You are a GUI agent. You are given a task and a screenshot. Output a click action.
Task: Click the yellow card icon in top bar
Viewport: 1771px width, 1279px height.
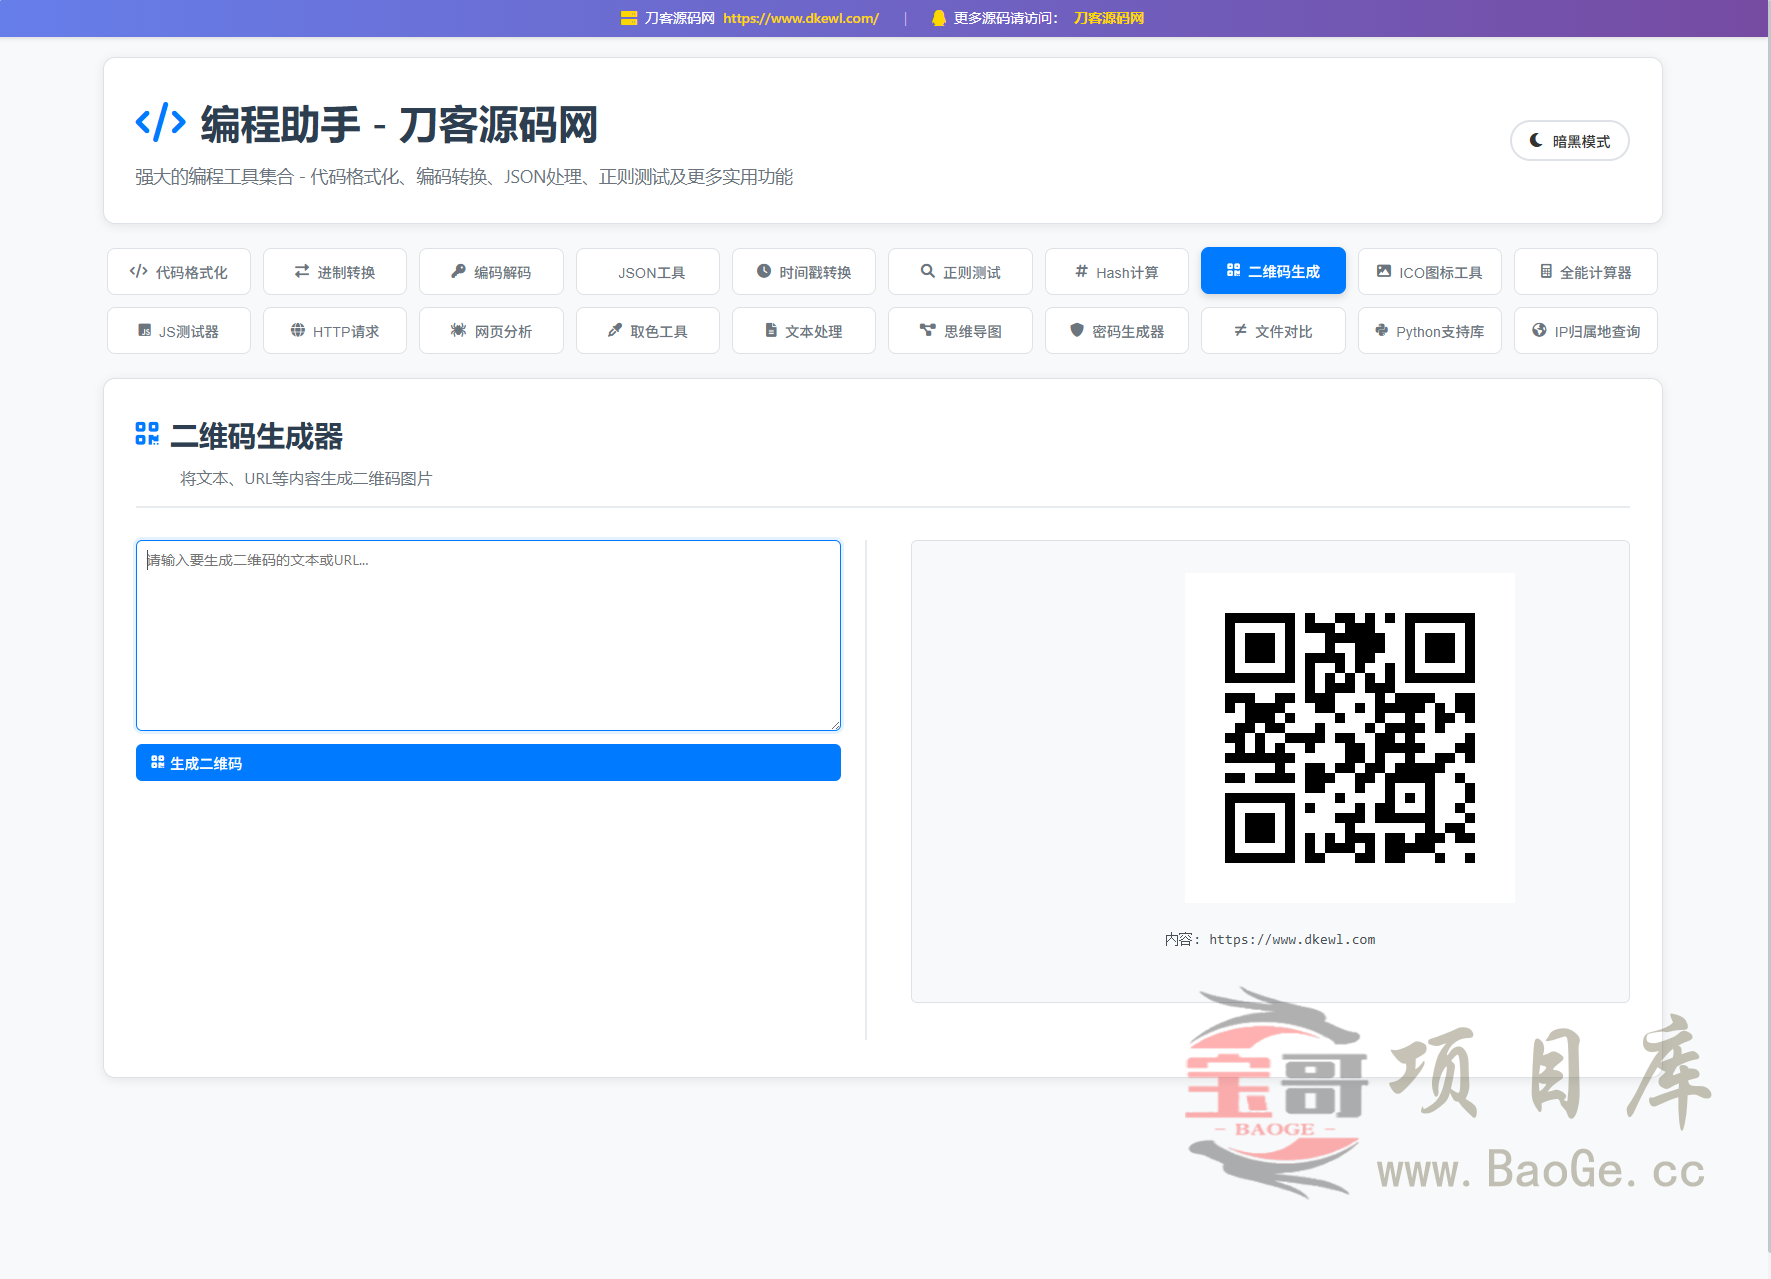coord(629,18)
